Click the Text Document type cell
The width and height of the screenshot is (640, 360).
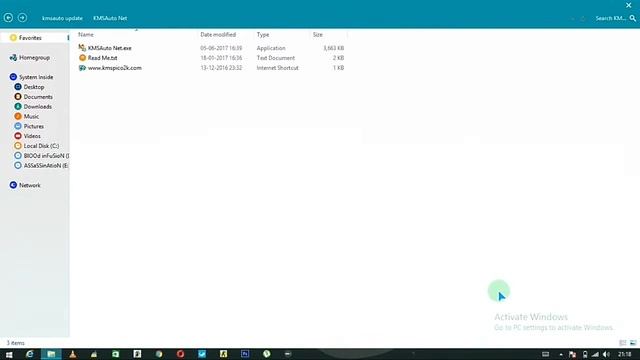[276, 58]
